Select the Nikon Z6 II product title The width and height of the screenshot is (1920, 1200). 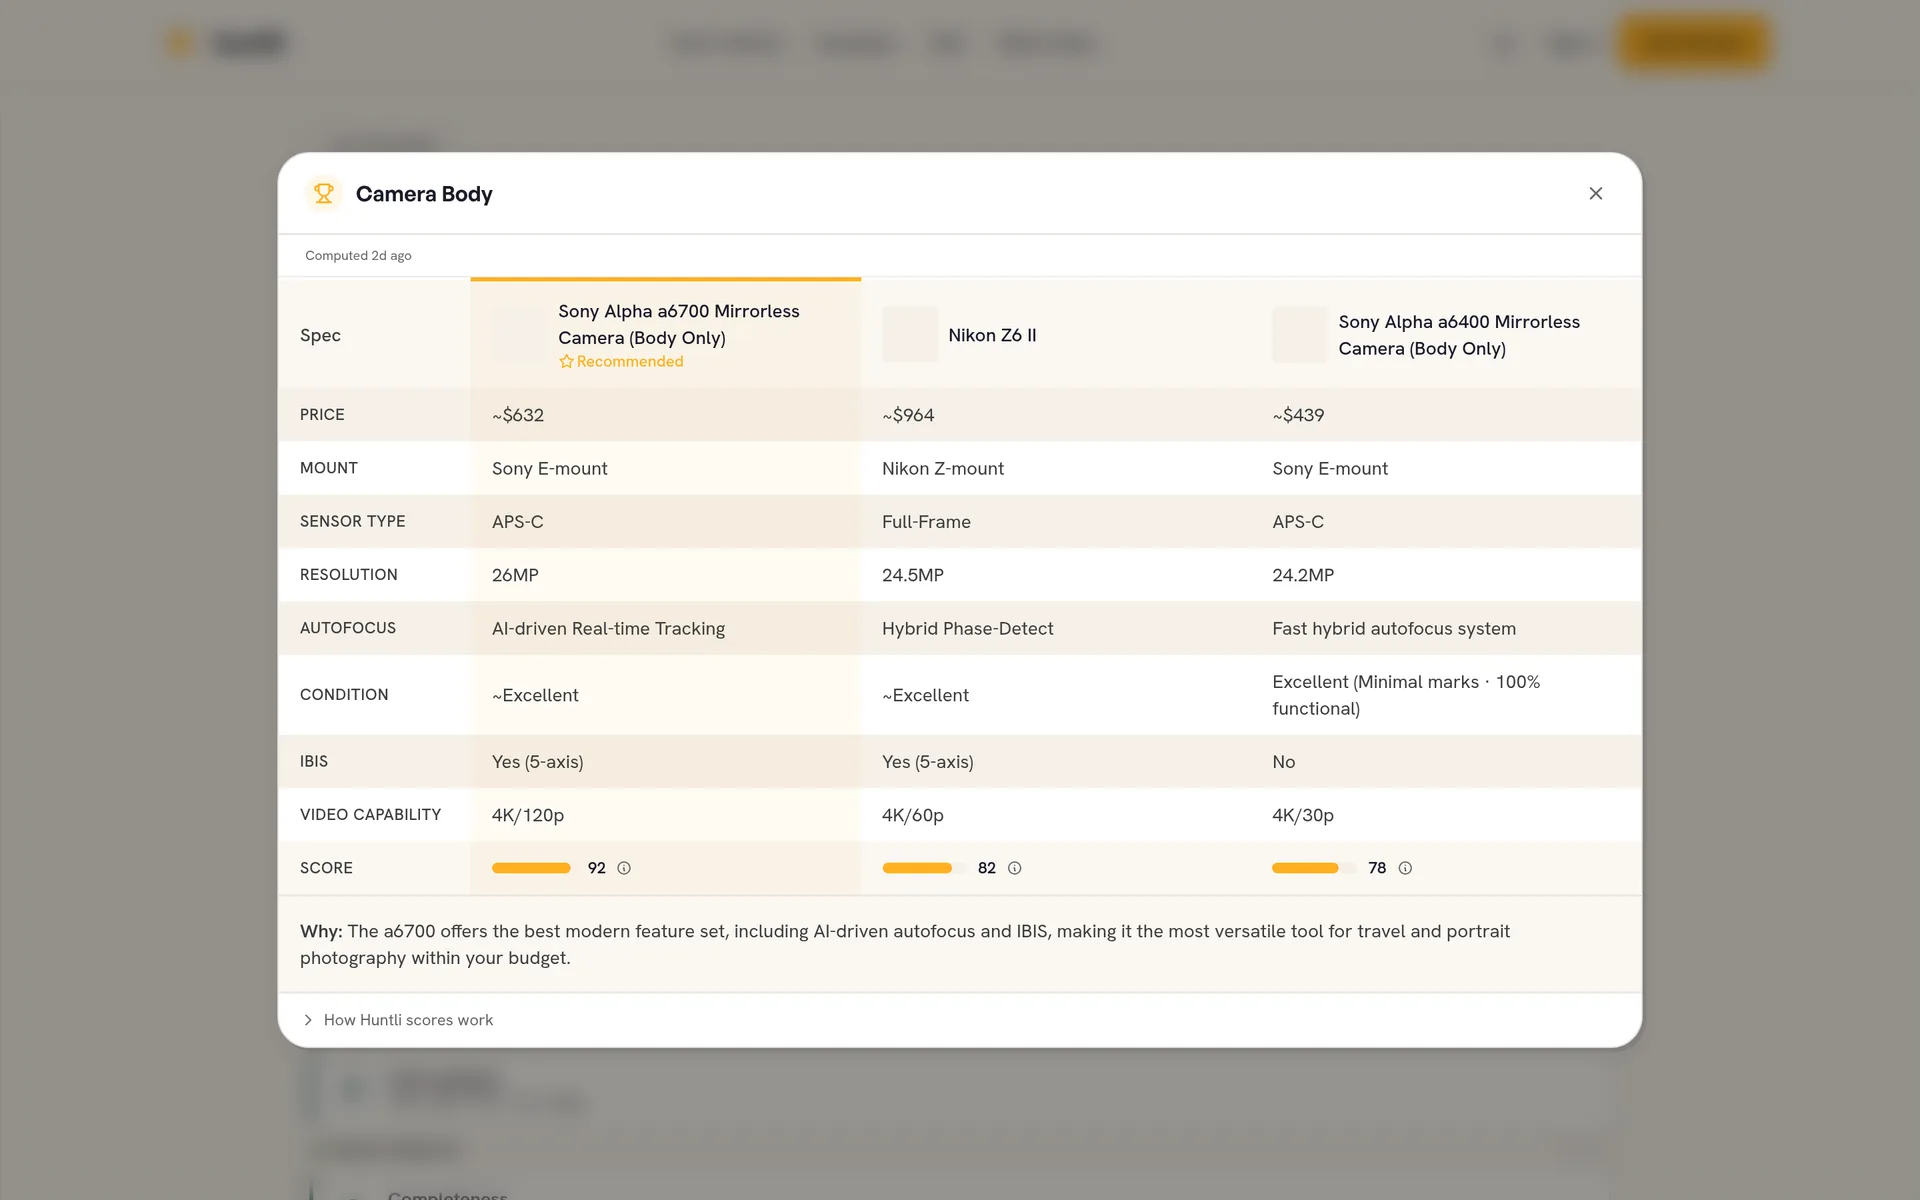coord(992,335)
